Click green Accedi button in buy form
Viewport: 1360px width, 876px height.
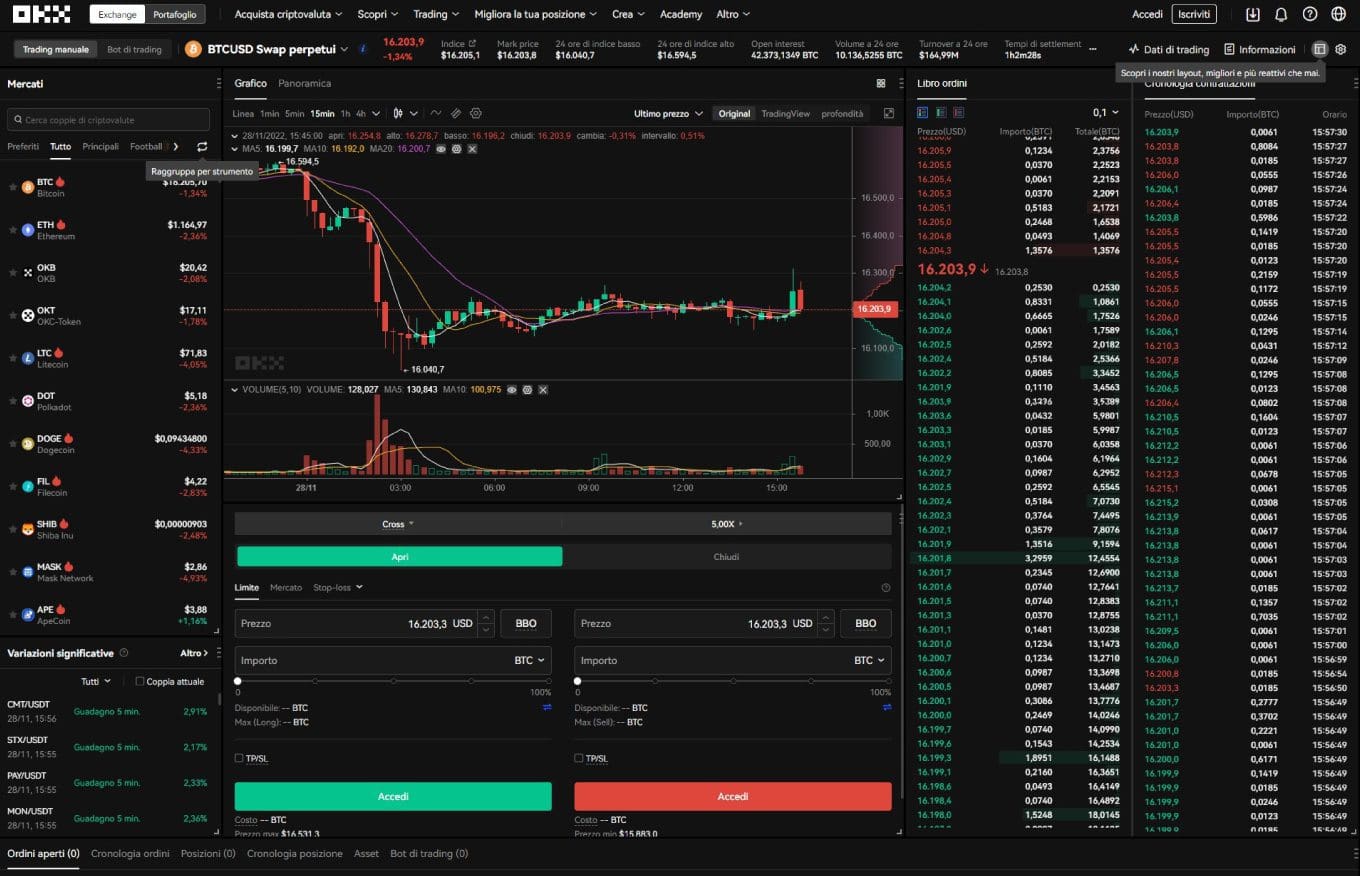click(x=393, y=796)
